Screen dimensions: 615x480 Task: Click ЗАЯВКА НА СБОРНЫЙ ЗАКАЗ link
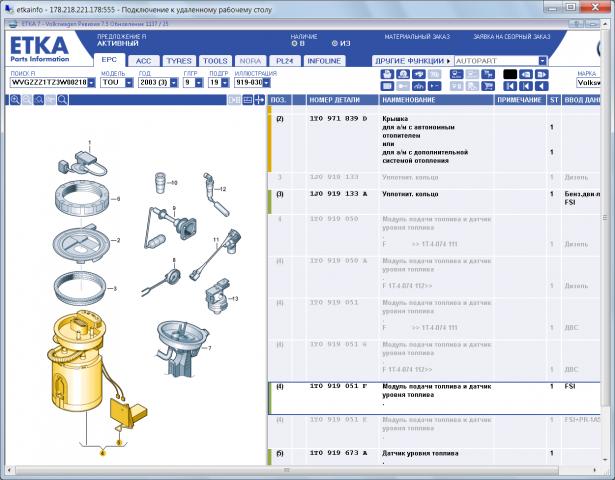coord(511,37)
